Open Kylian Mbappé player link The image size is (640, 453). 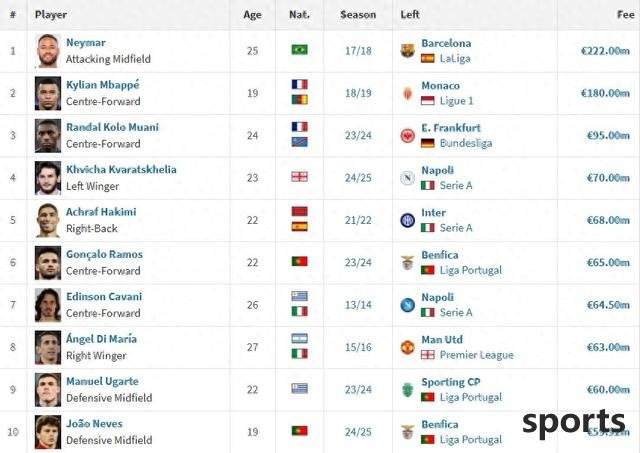pyautogui.click(x=103, y=85)
